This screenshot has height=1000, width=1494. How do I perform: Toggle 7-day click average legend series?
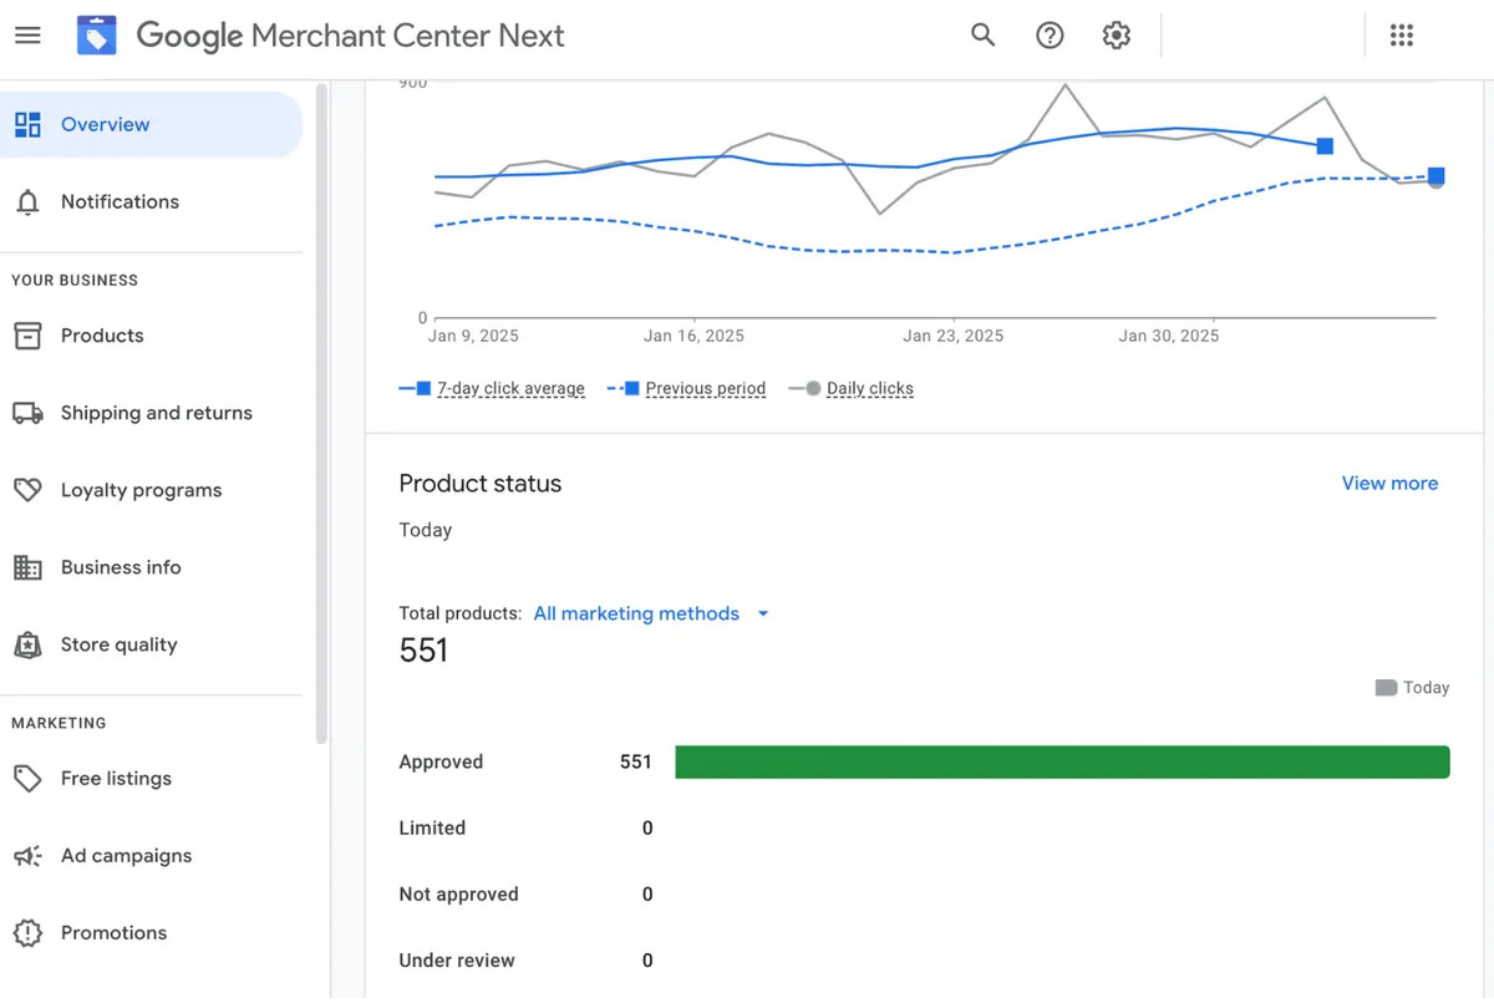point(510,389)
